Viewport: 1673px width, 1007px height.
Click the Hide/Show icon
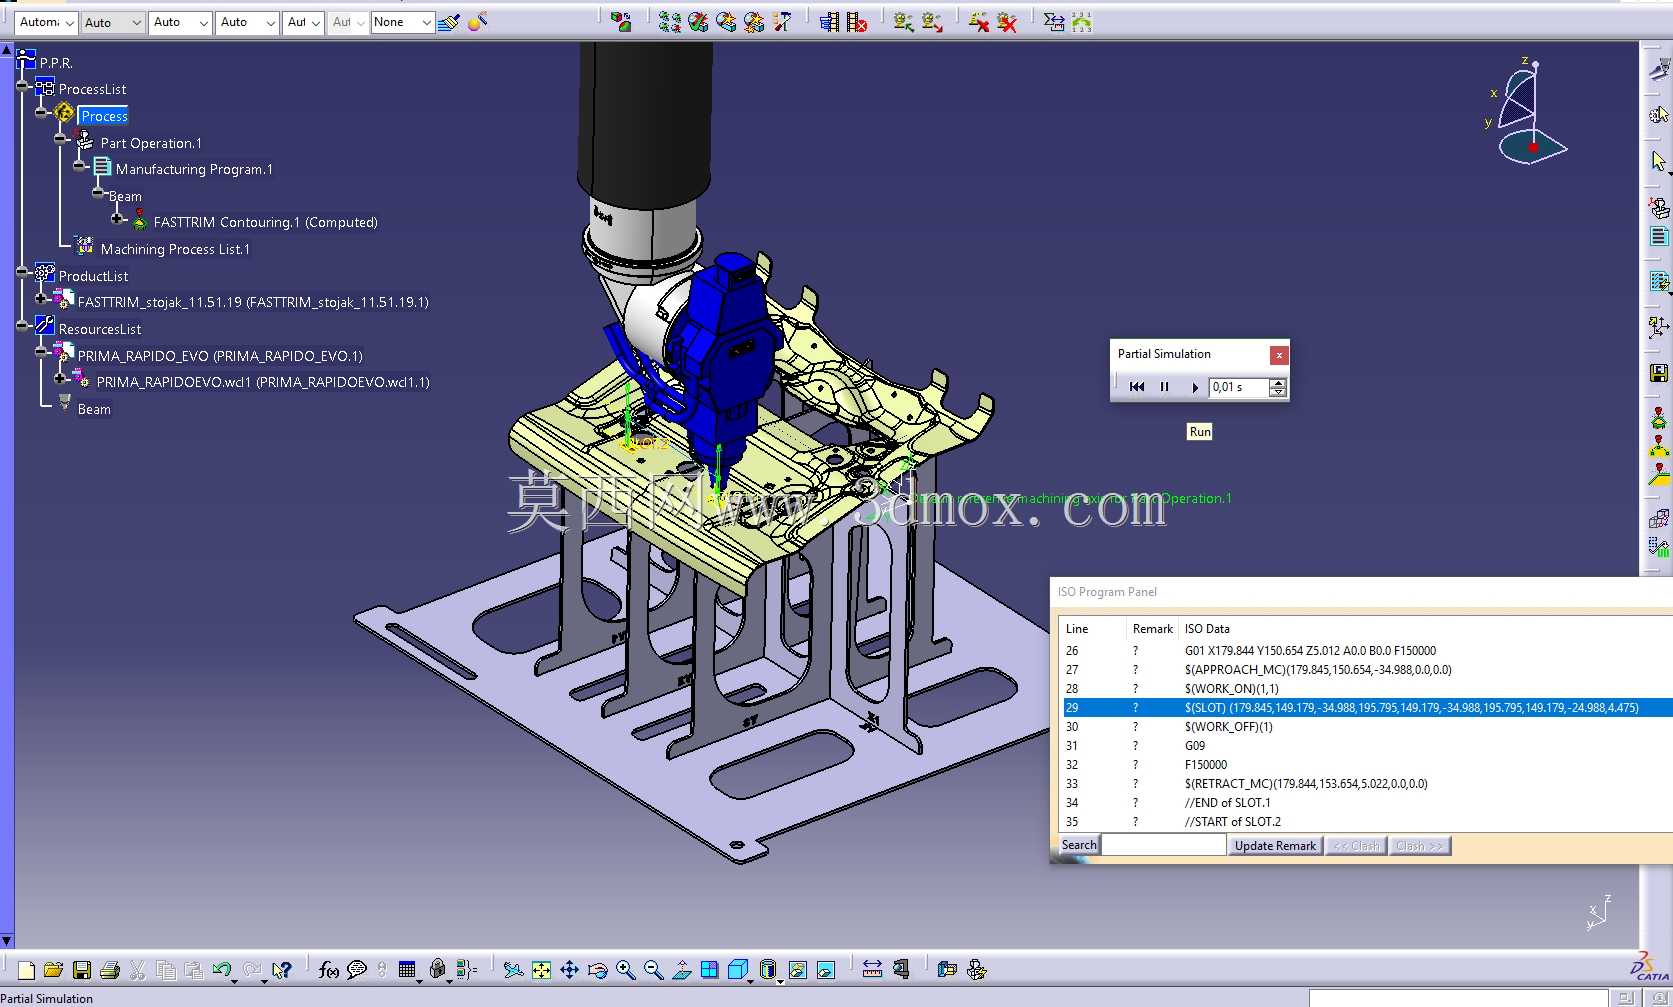click(797, 969)
